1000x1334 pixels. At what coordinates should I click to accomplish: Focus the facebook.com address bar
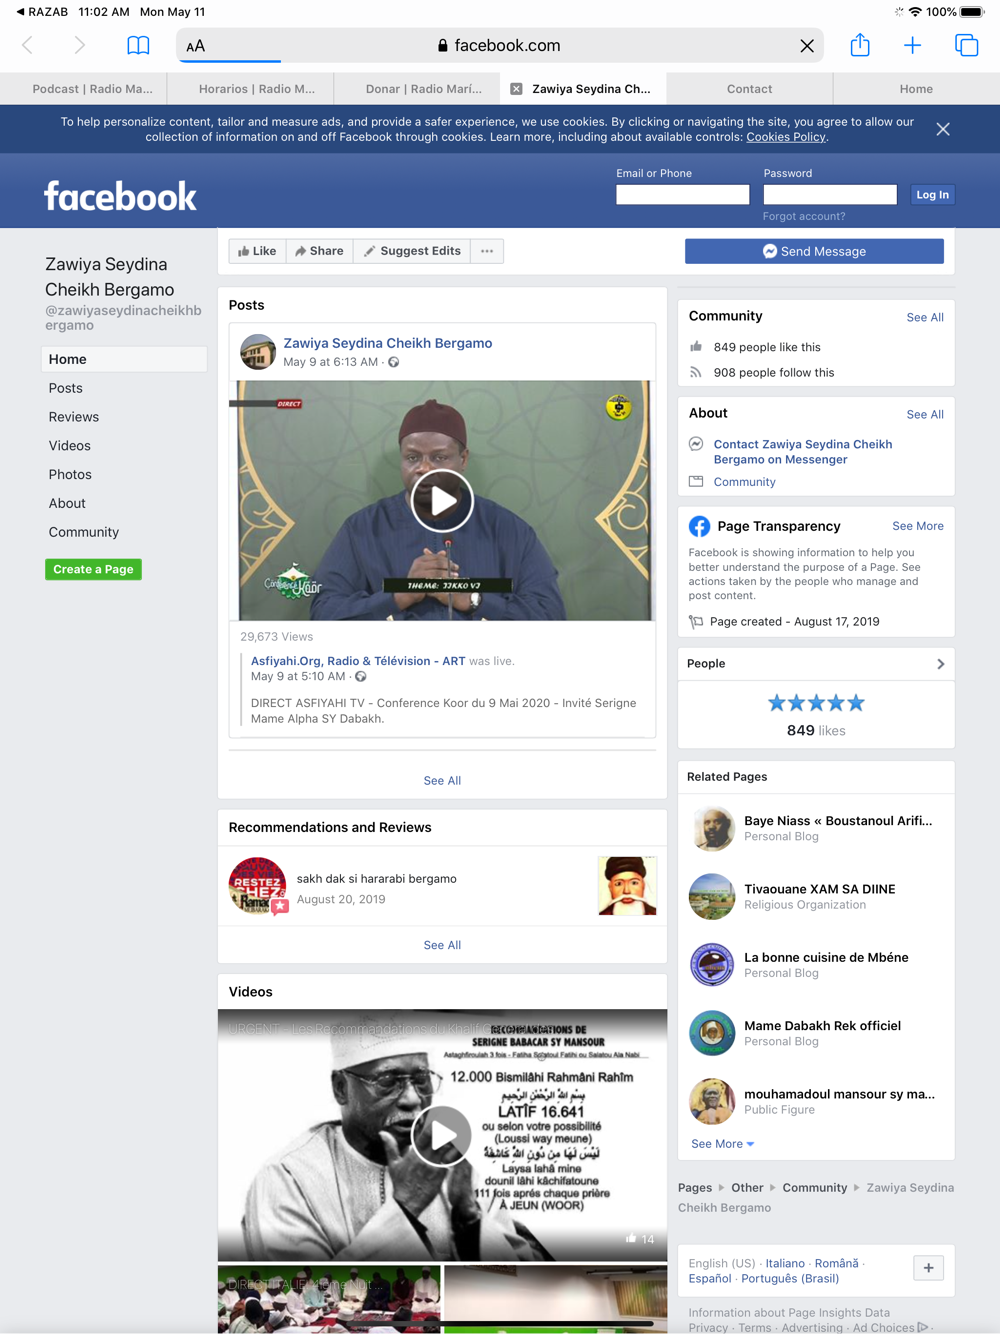pos(498,46)
